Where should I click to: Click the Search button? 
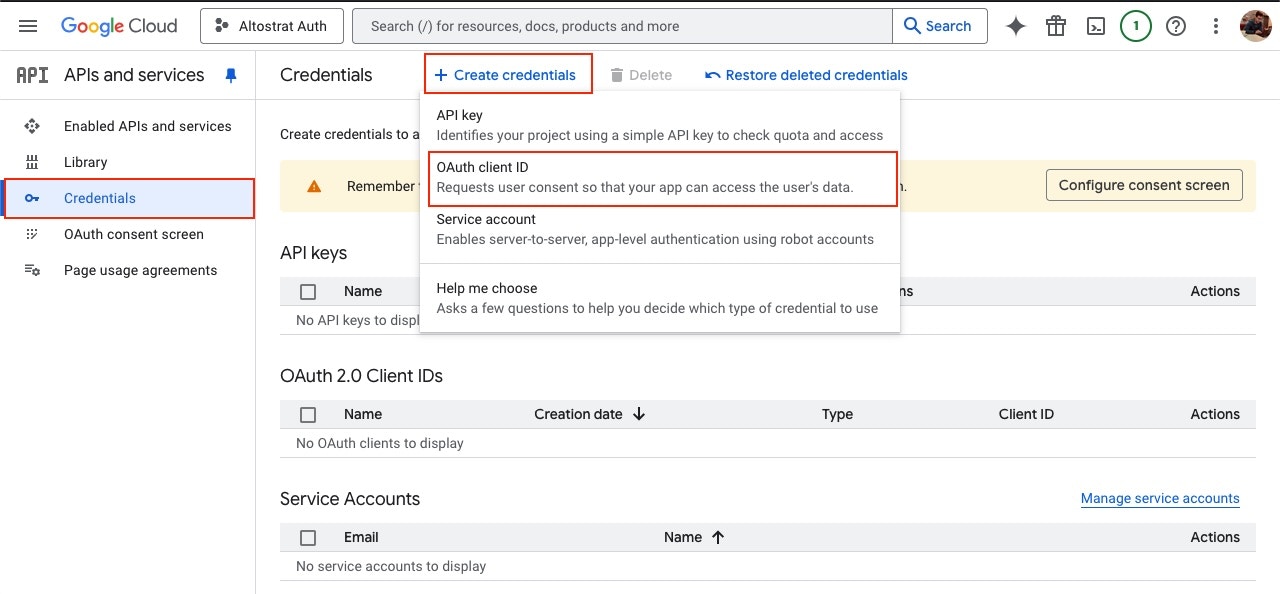pyautogui.click(x=940, y=26)
